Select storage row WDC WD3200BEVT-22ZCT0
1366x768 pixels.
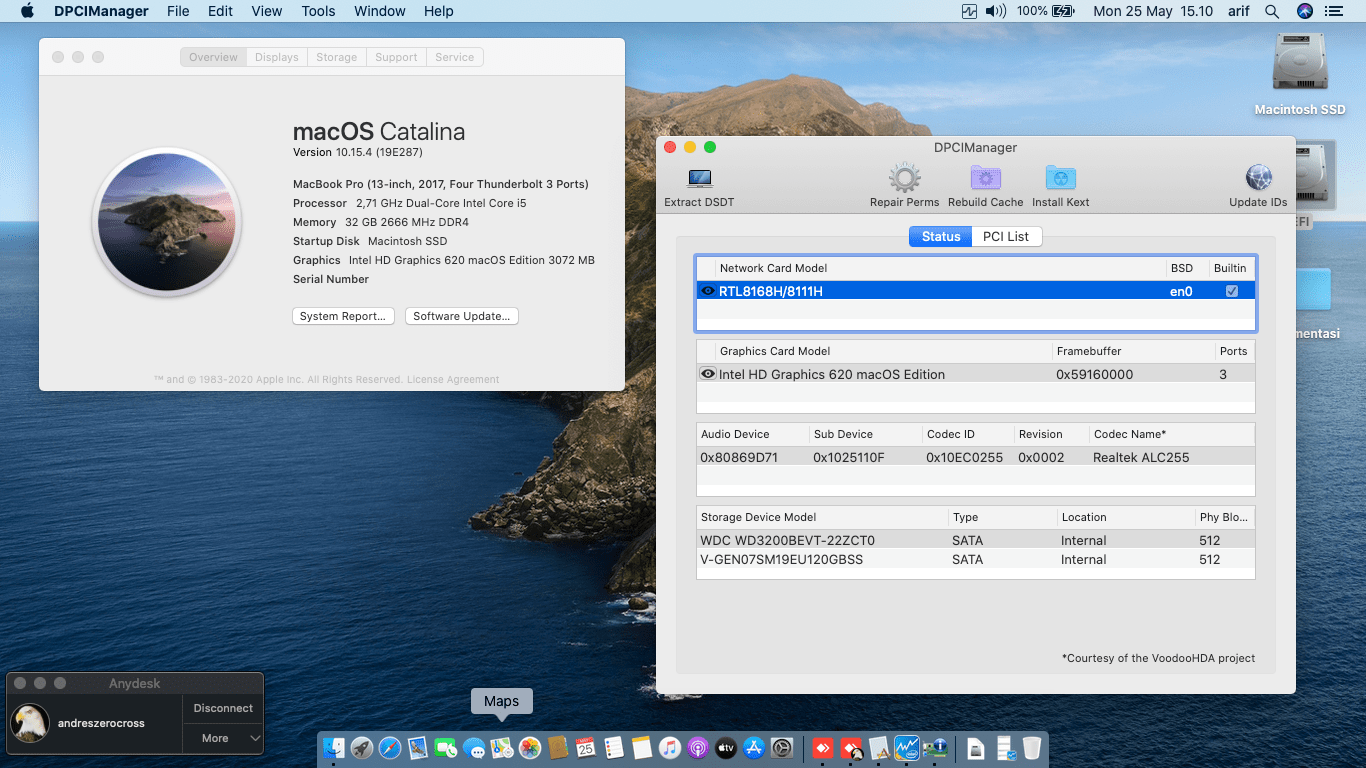(x=820, y=540)
